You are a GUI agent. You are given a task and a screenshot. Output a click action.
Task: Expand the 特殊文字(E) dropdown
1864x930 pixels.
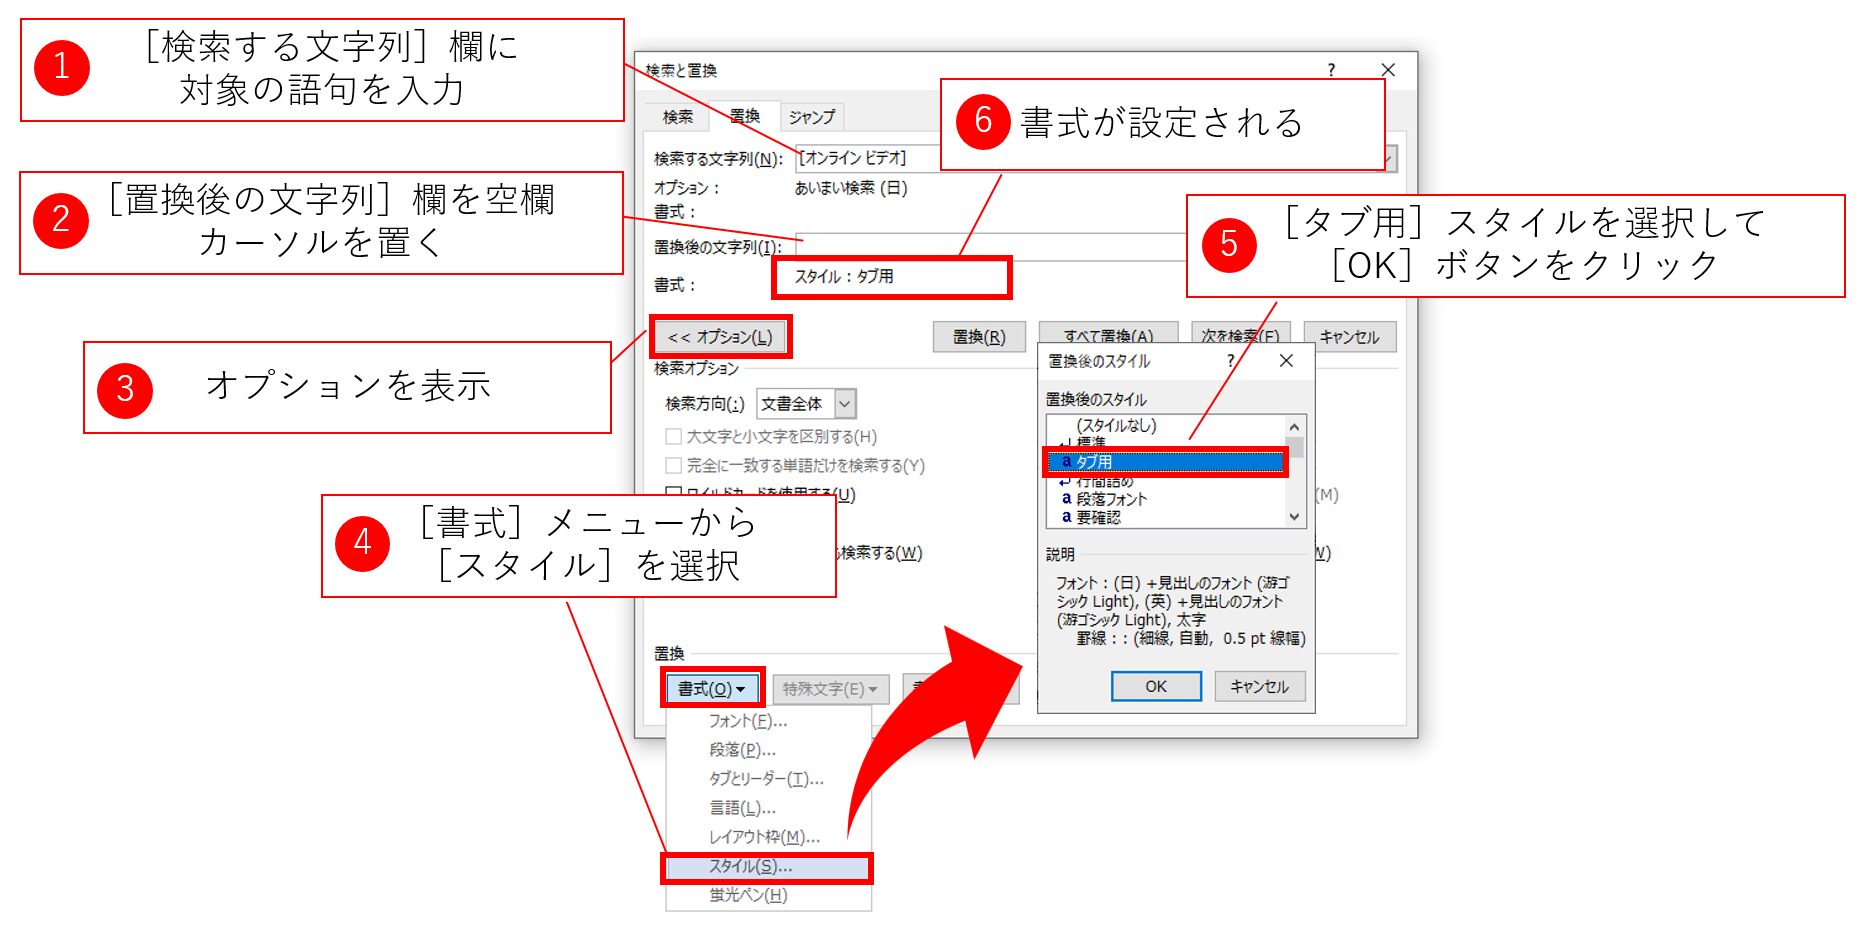[829, 689]
